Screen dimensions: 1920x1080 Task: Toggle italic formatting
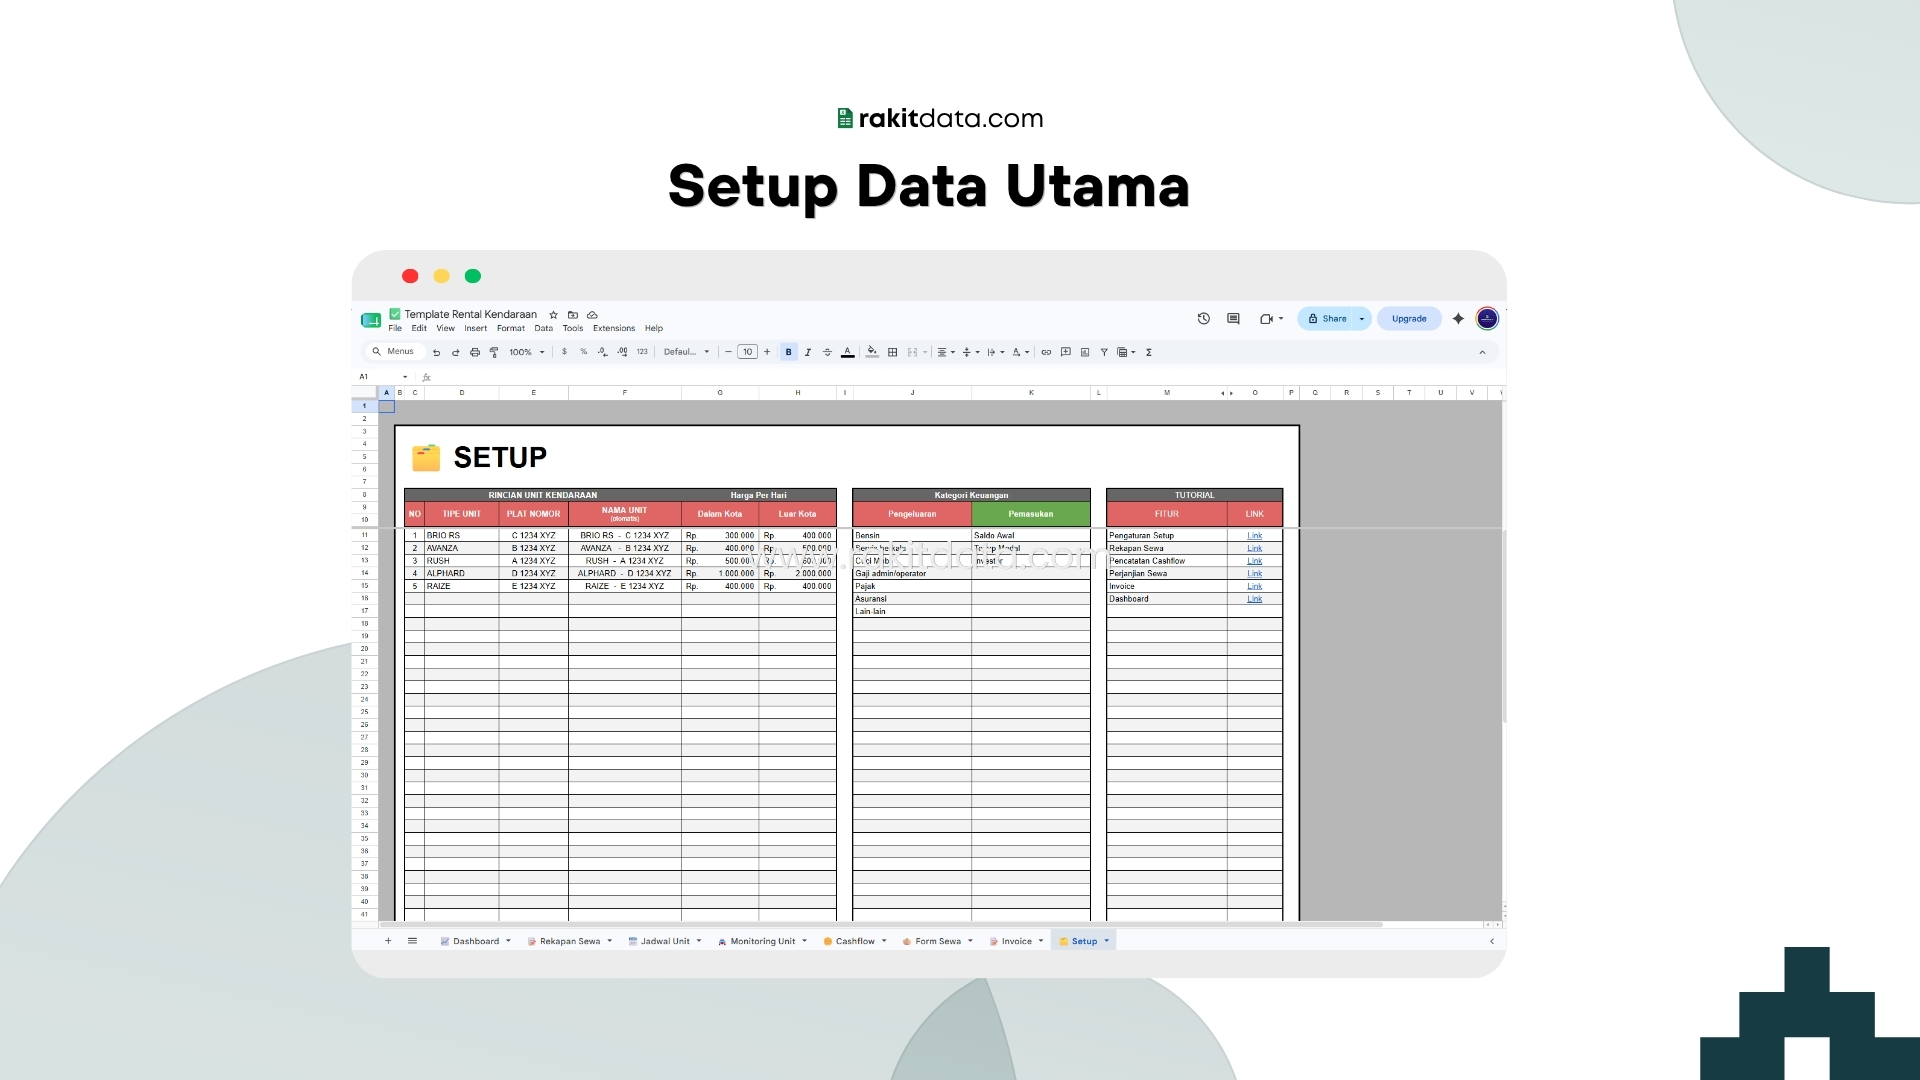coord(808,352)
